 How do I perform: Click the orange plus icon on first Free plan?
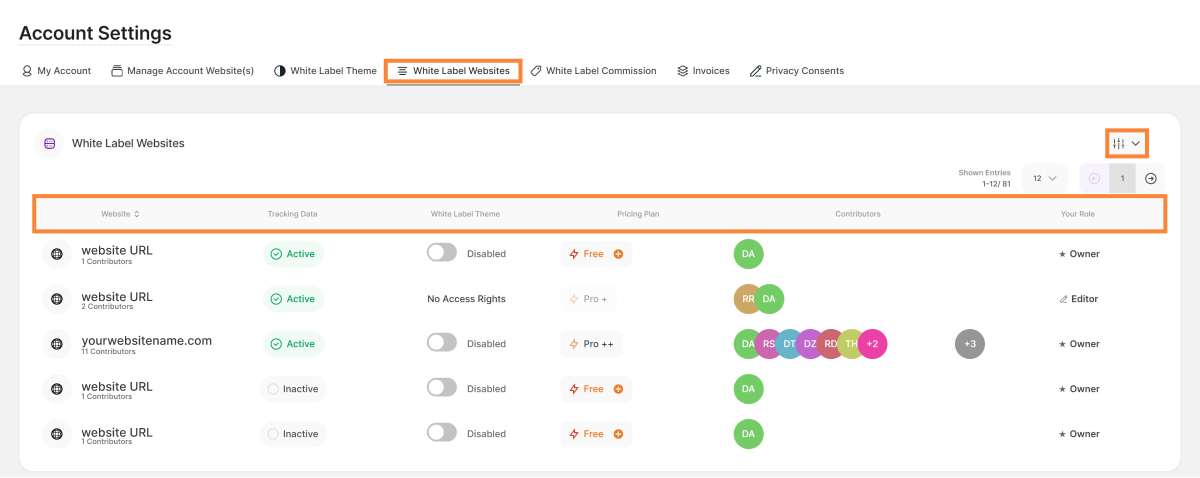click(x=618, y=254)
